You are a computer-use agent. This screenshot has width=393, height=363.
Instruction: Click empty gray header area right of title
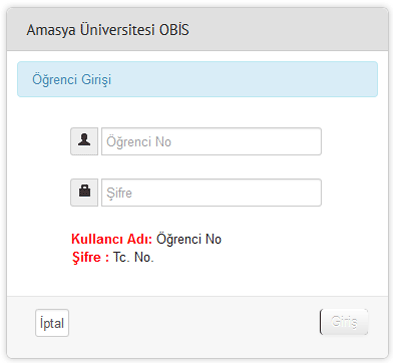(287, 30)
